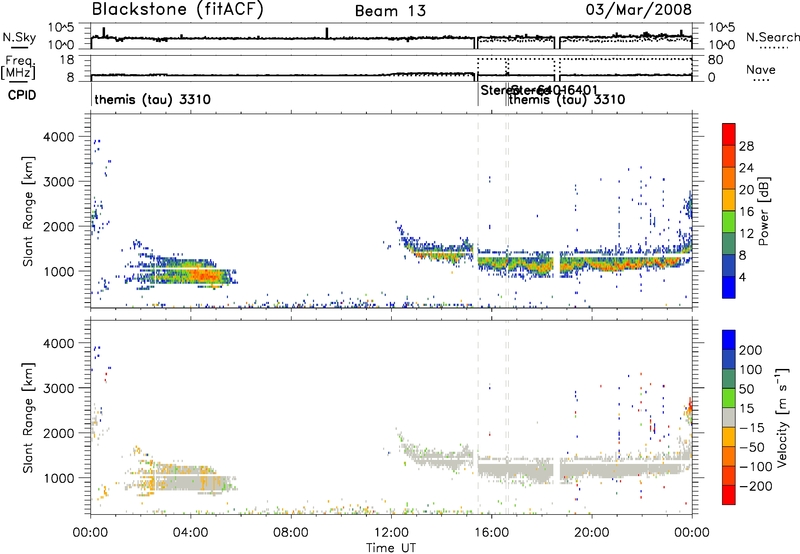800x554 pixels.
Task: Select the "N.Search" legend label
Action: 773,37
